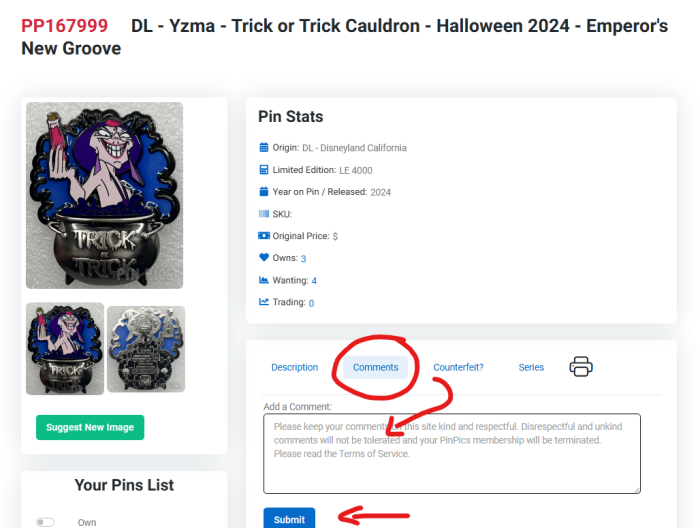The width and height of the screenshot is (700, 528).
Task: Click the Trading line chart icon
Action: tap(264, 302)
